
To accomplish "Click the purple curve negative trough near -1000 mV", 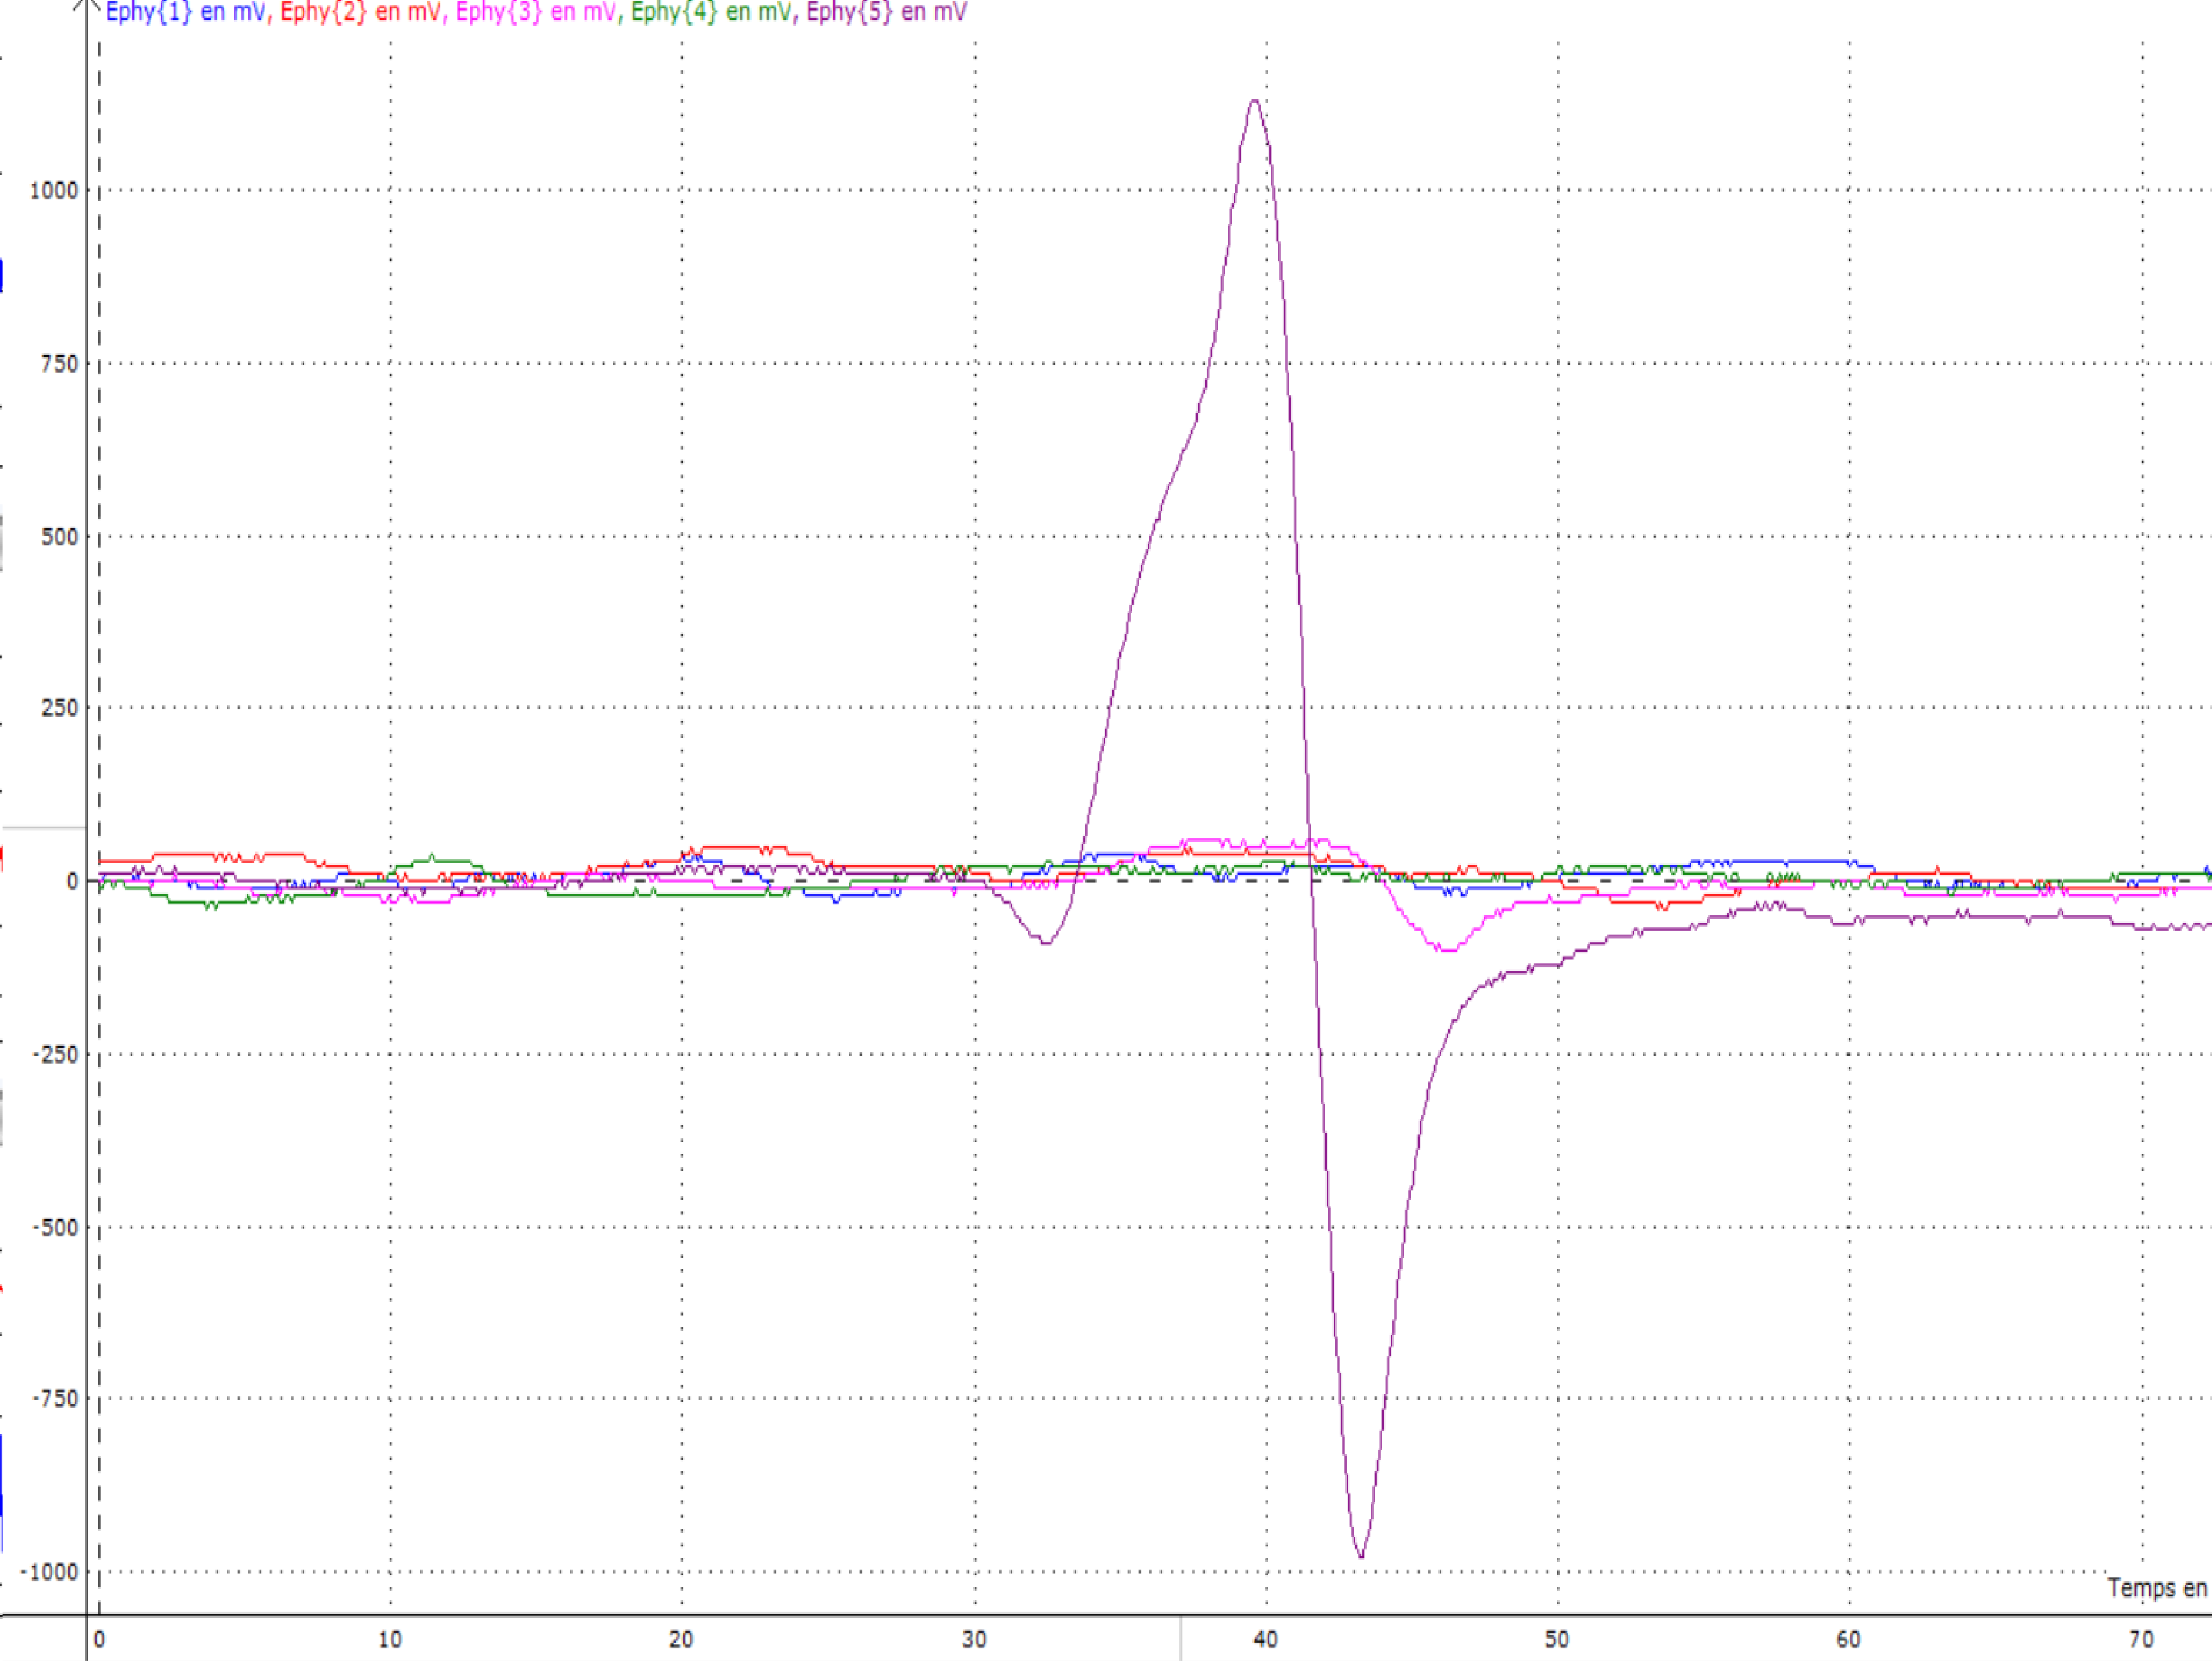I will (1361, 1555).
